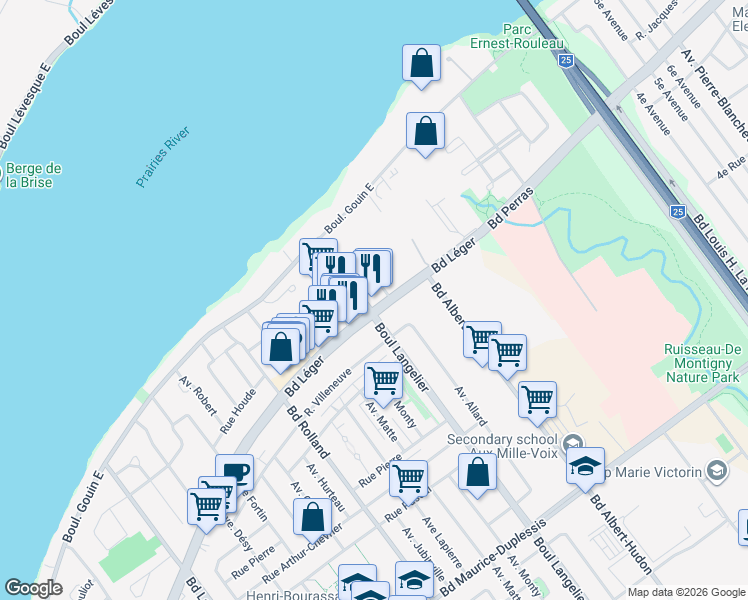Image resolution: width=748 pixels, height=600 pixels.
Task: Select the R. Villeneuve street label
Action: [x=328, y=392]
